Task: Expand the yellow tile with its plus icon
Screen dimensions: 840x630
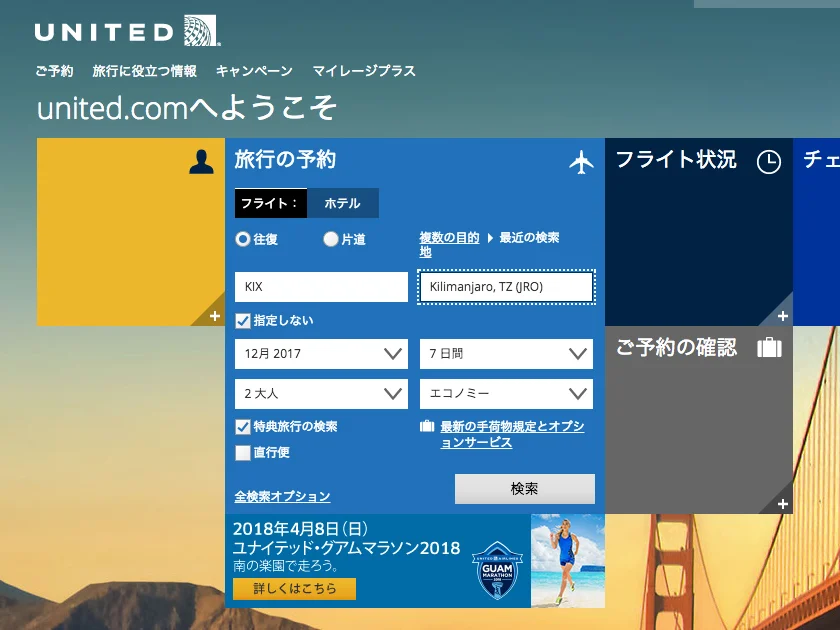Action: (x=215, y=316)
